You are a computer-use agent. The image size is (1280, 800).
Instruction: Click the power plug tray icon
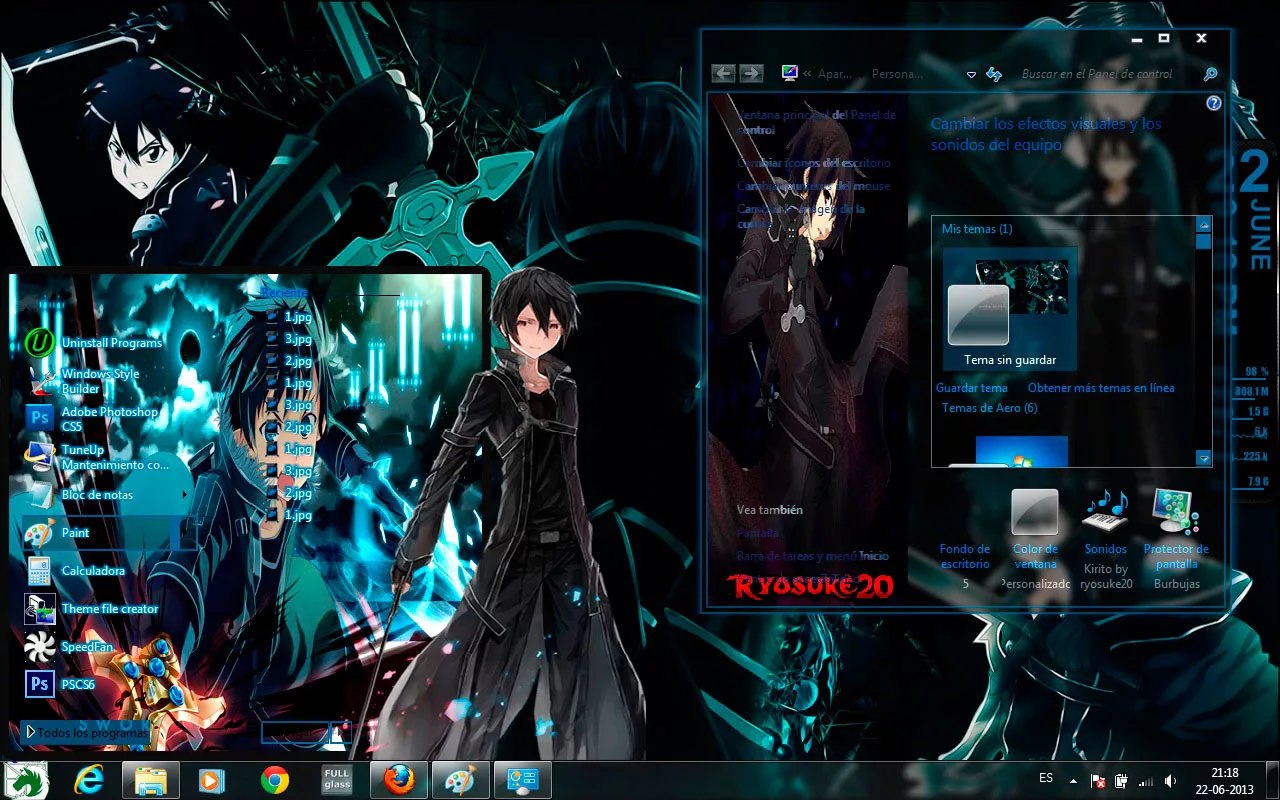(x=1121, y=780)
